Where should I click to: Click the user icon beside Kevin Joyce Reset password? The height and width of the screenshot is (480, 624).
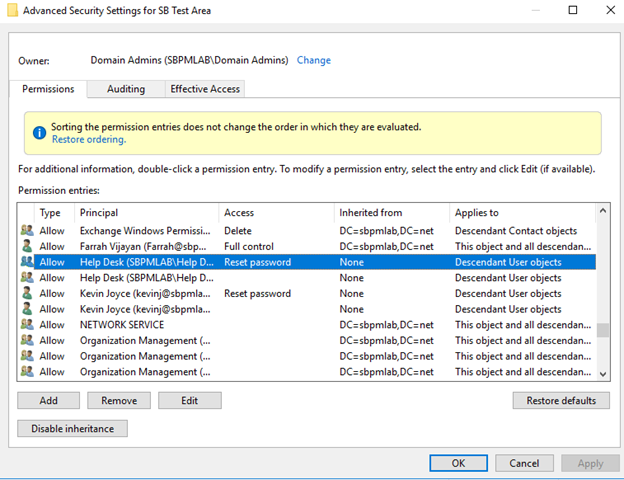pos(27,293)
